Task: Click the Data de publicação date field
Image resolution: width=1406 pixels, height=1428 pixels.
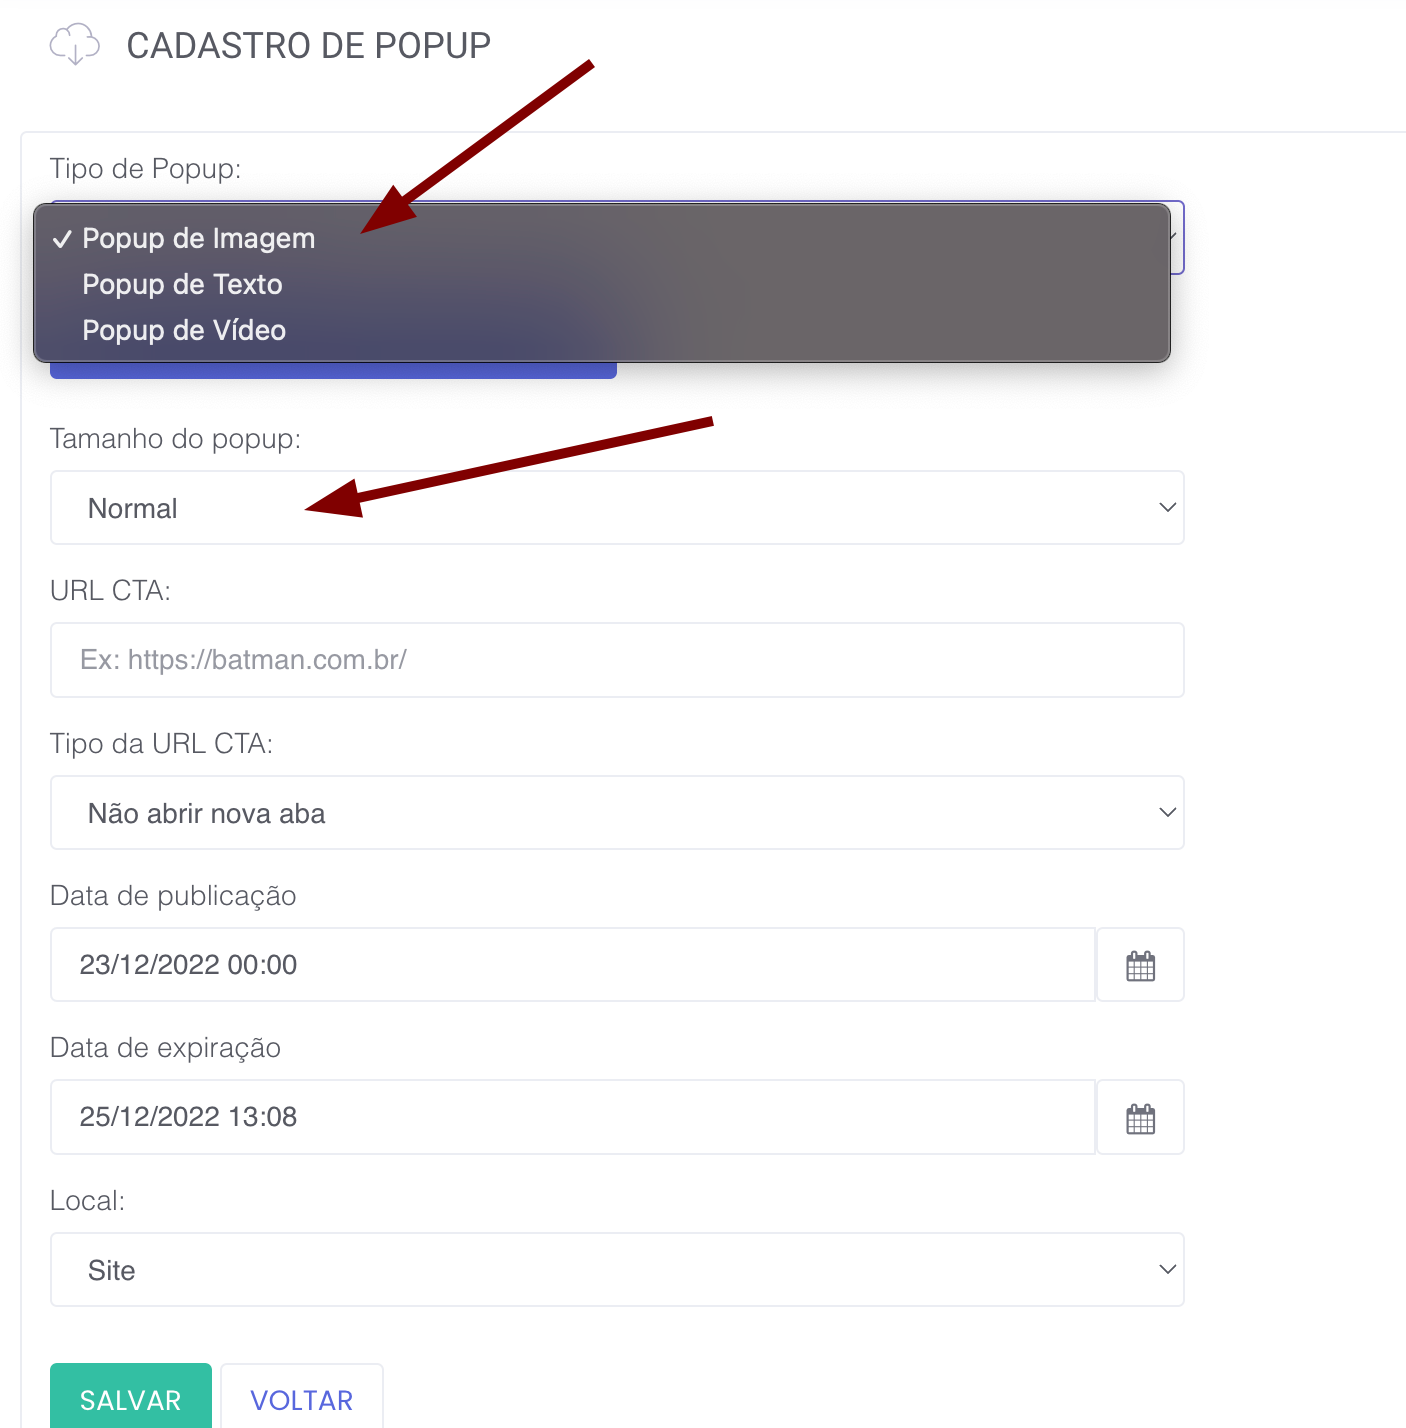Action: 572,965
